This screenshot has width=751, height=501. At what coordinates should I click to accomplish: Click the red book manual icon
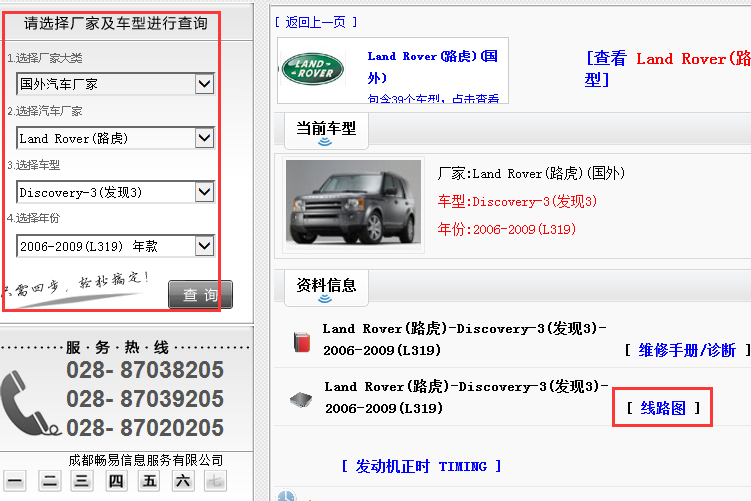tap(302, 342)
